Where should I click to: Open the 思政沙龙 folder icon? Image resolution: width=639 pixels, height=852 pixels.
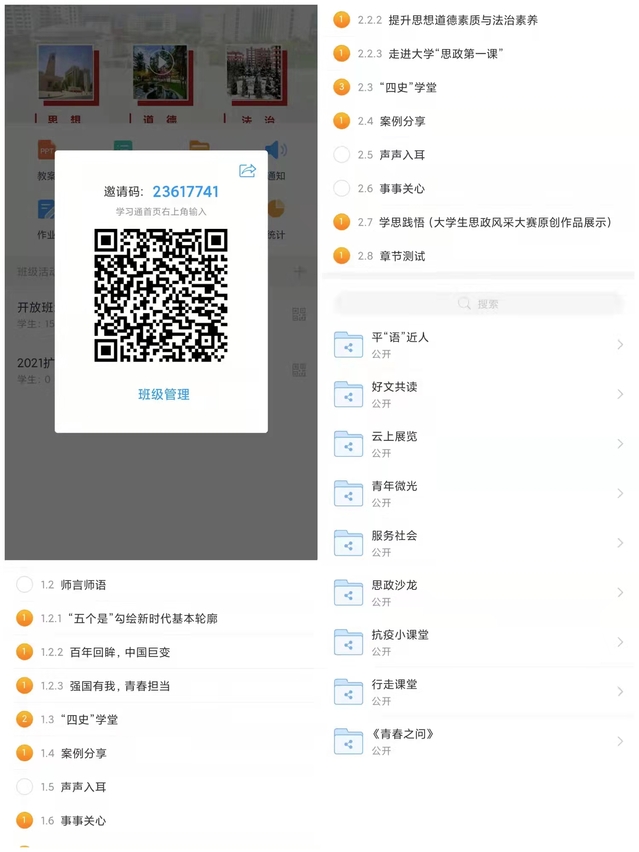tap(348, 593)
